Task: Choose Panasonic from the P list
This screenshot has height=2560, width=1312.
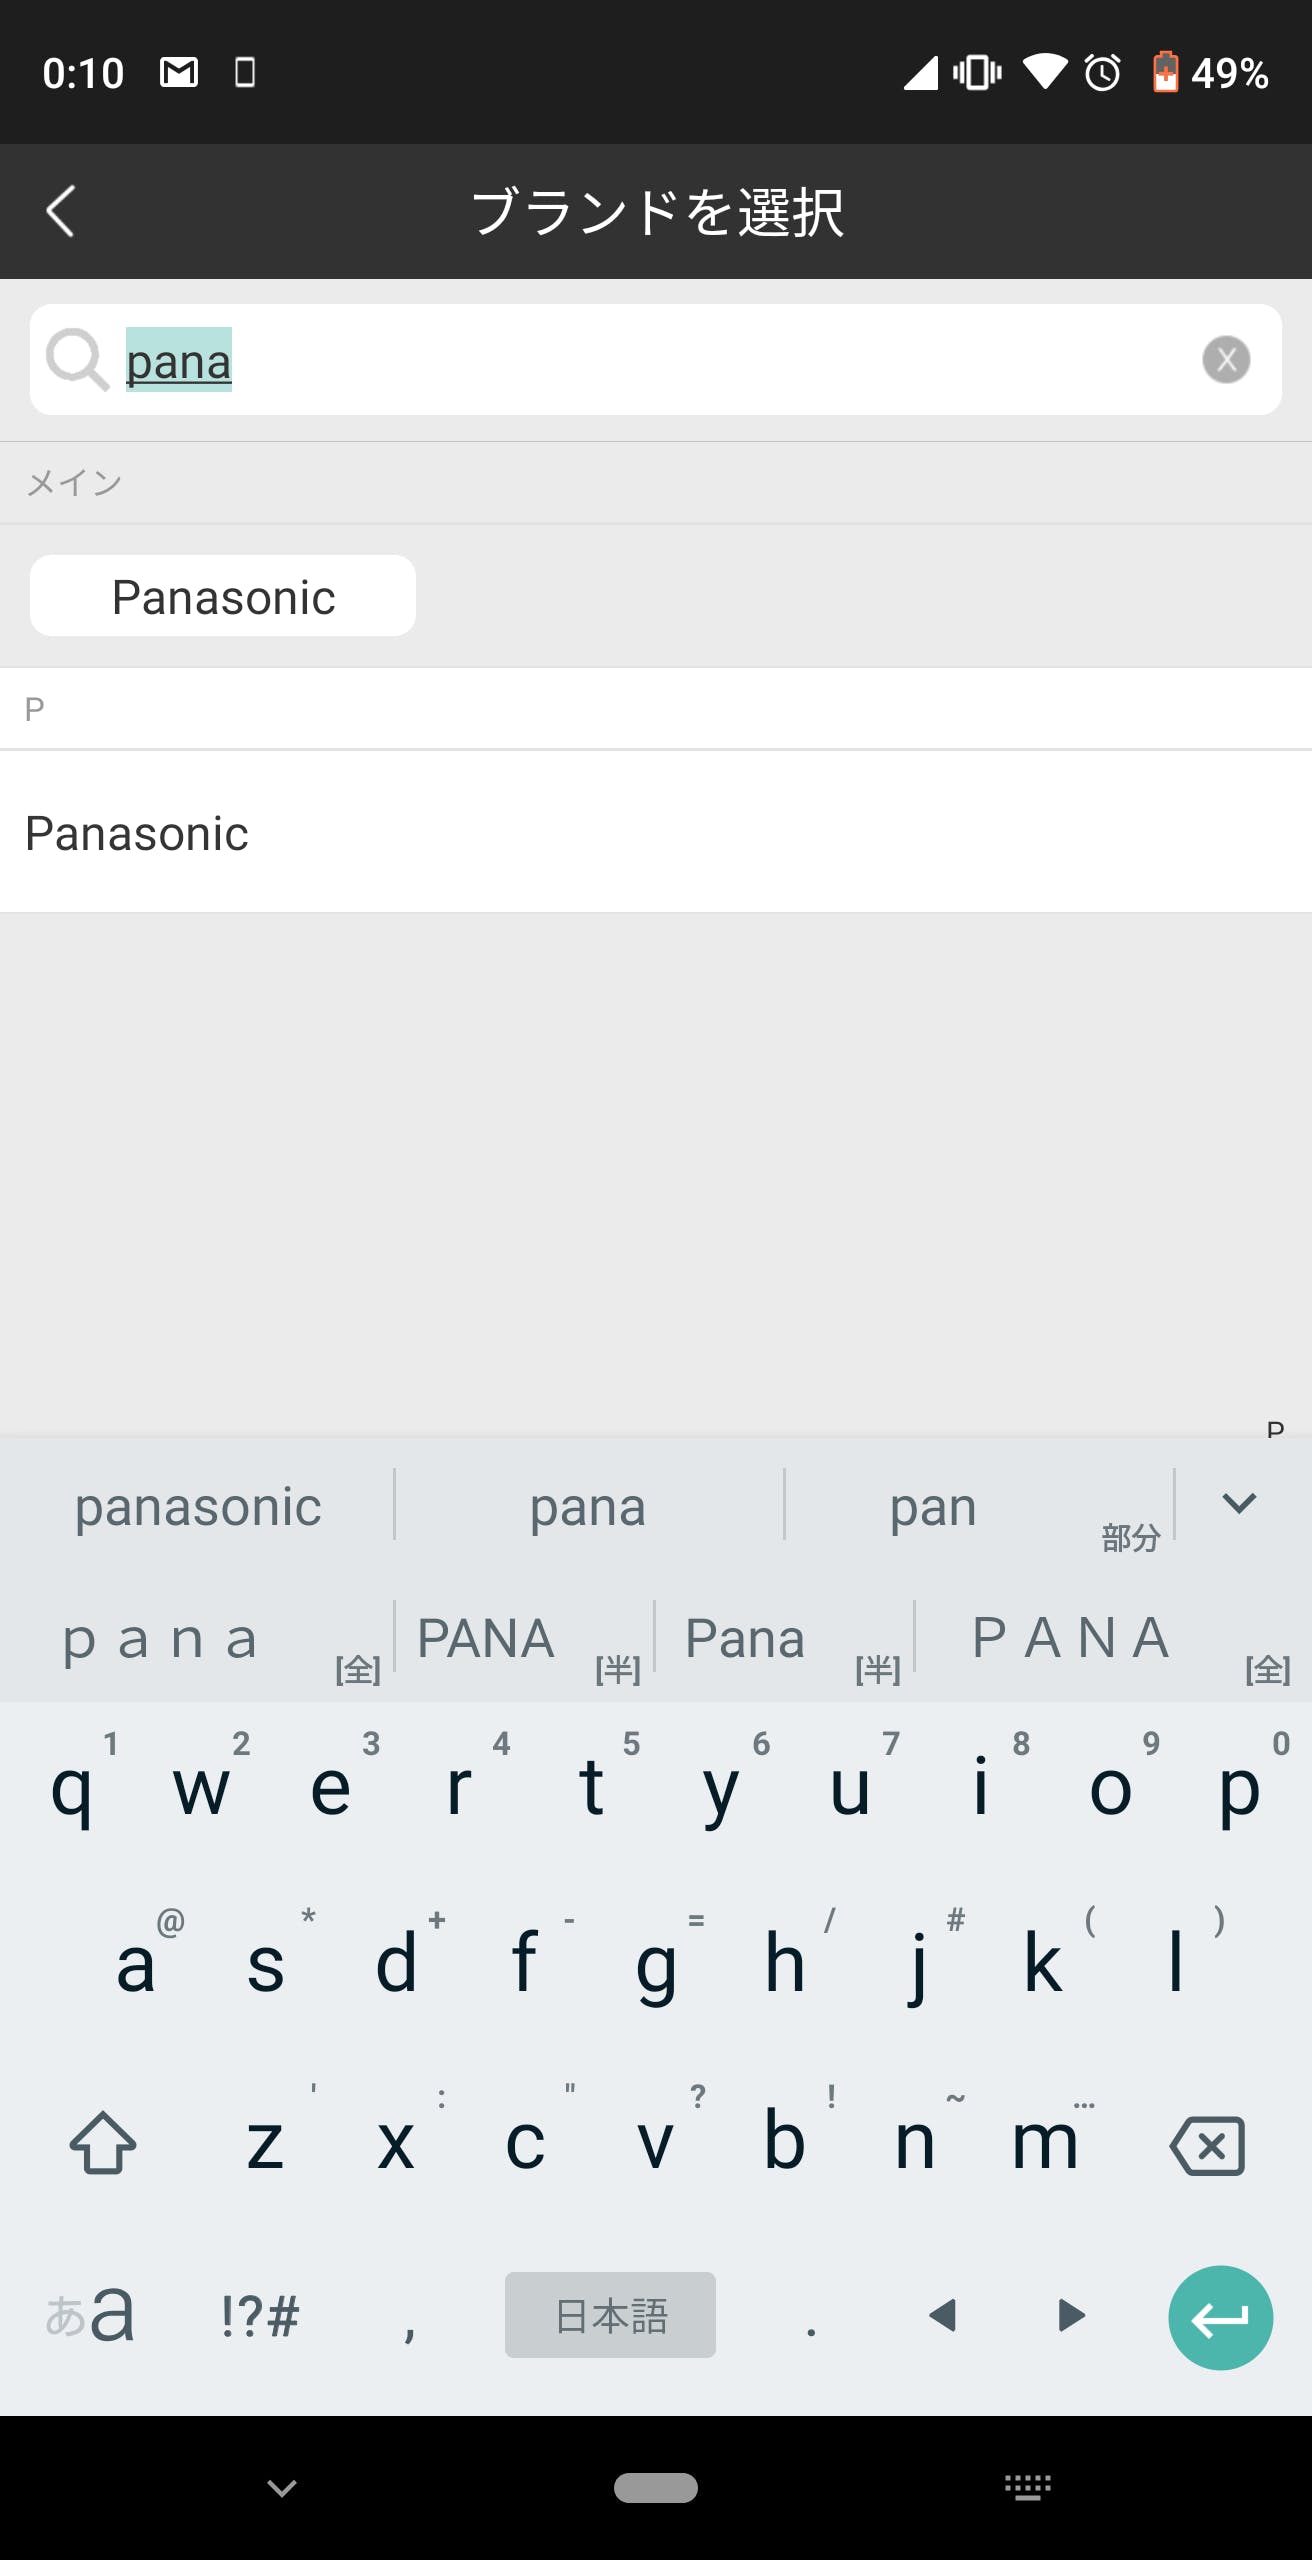Action: [x=137, y=833]
